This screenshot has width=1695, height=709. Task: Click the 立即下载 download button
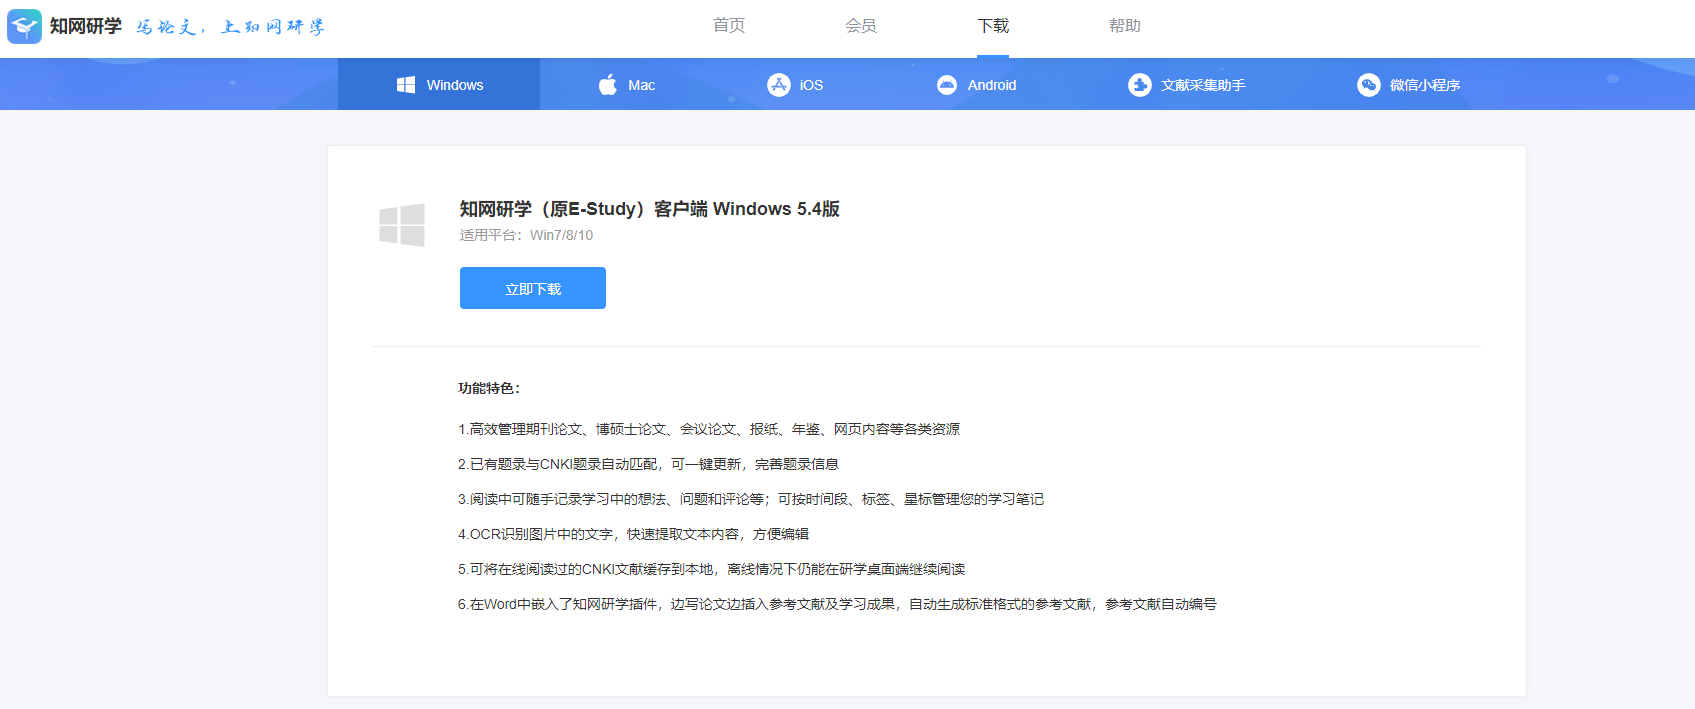[533, 288]
